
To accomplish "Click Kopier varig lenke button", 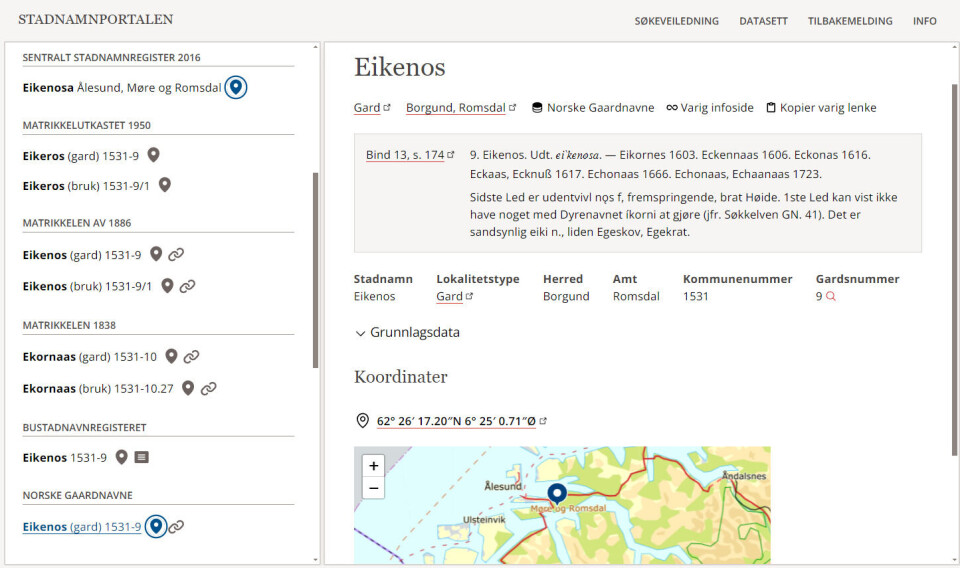I will coord(820,108).
